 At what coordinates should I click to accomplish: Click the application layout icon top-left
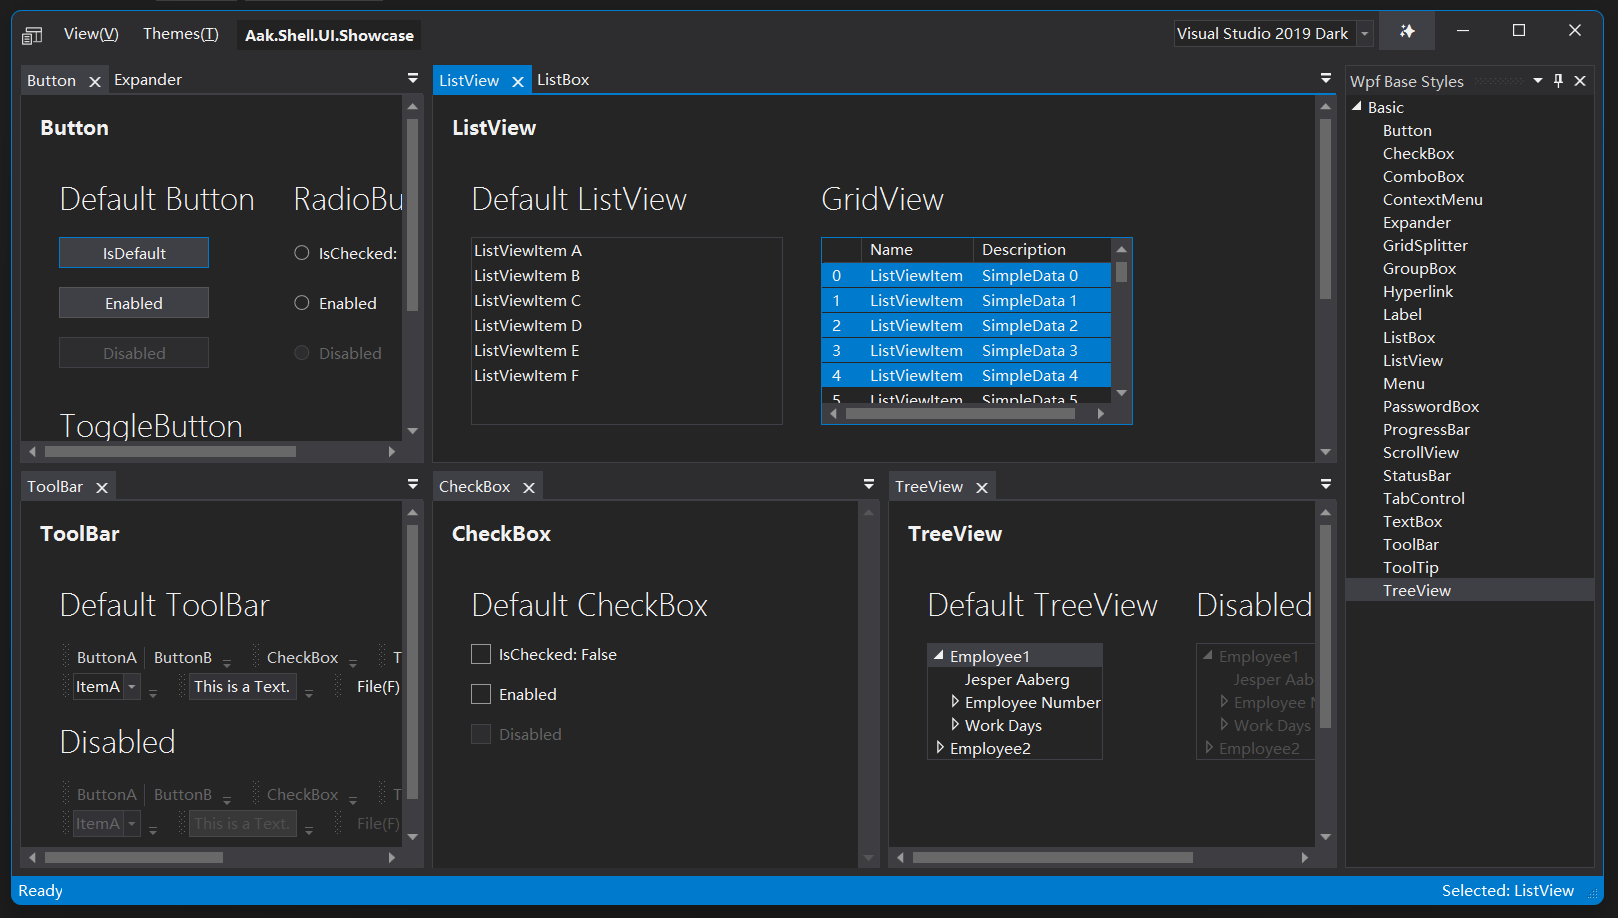pos(31,33)
